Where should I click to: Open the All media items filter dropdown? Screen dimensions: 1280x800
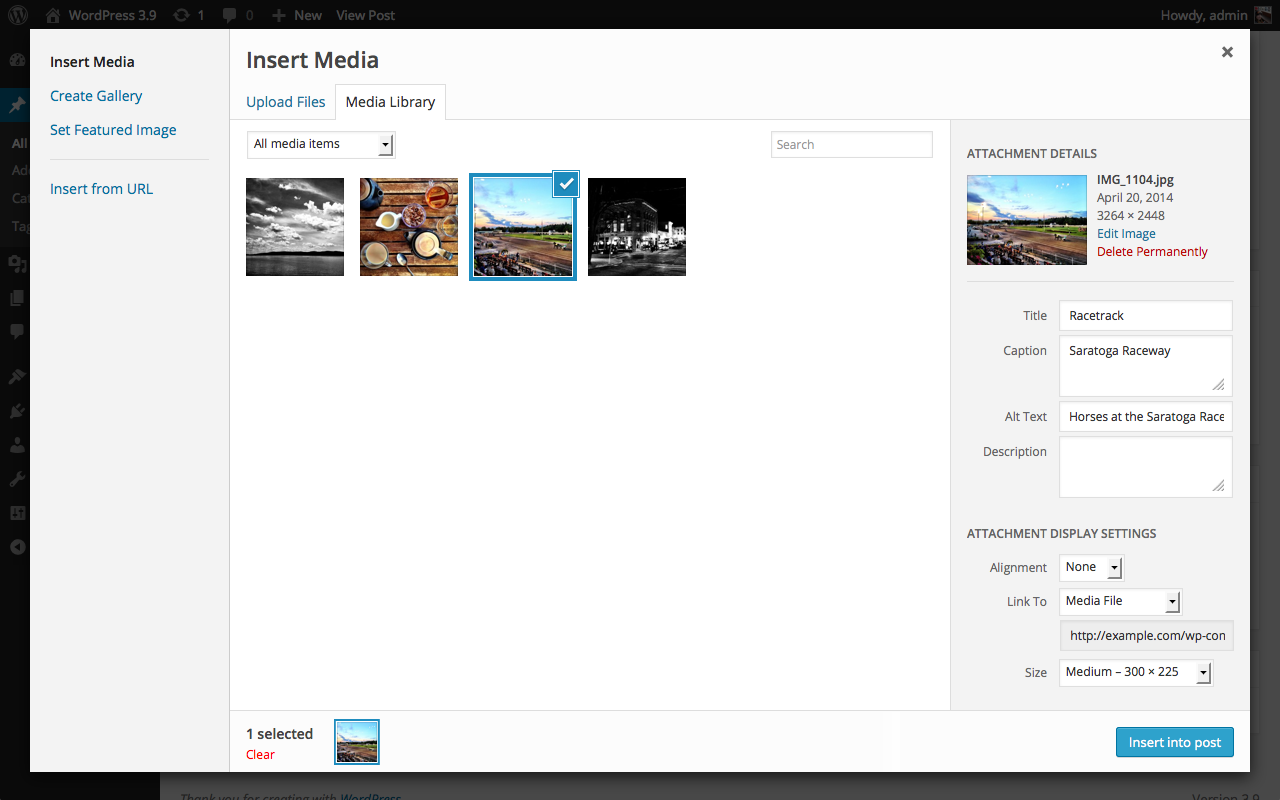click(320, 144)
